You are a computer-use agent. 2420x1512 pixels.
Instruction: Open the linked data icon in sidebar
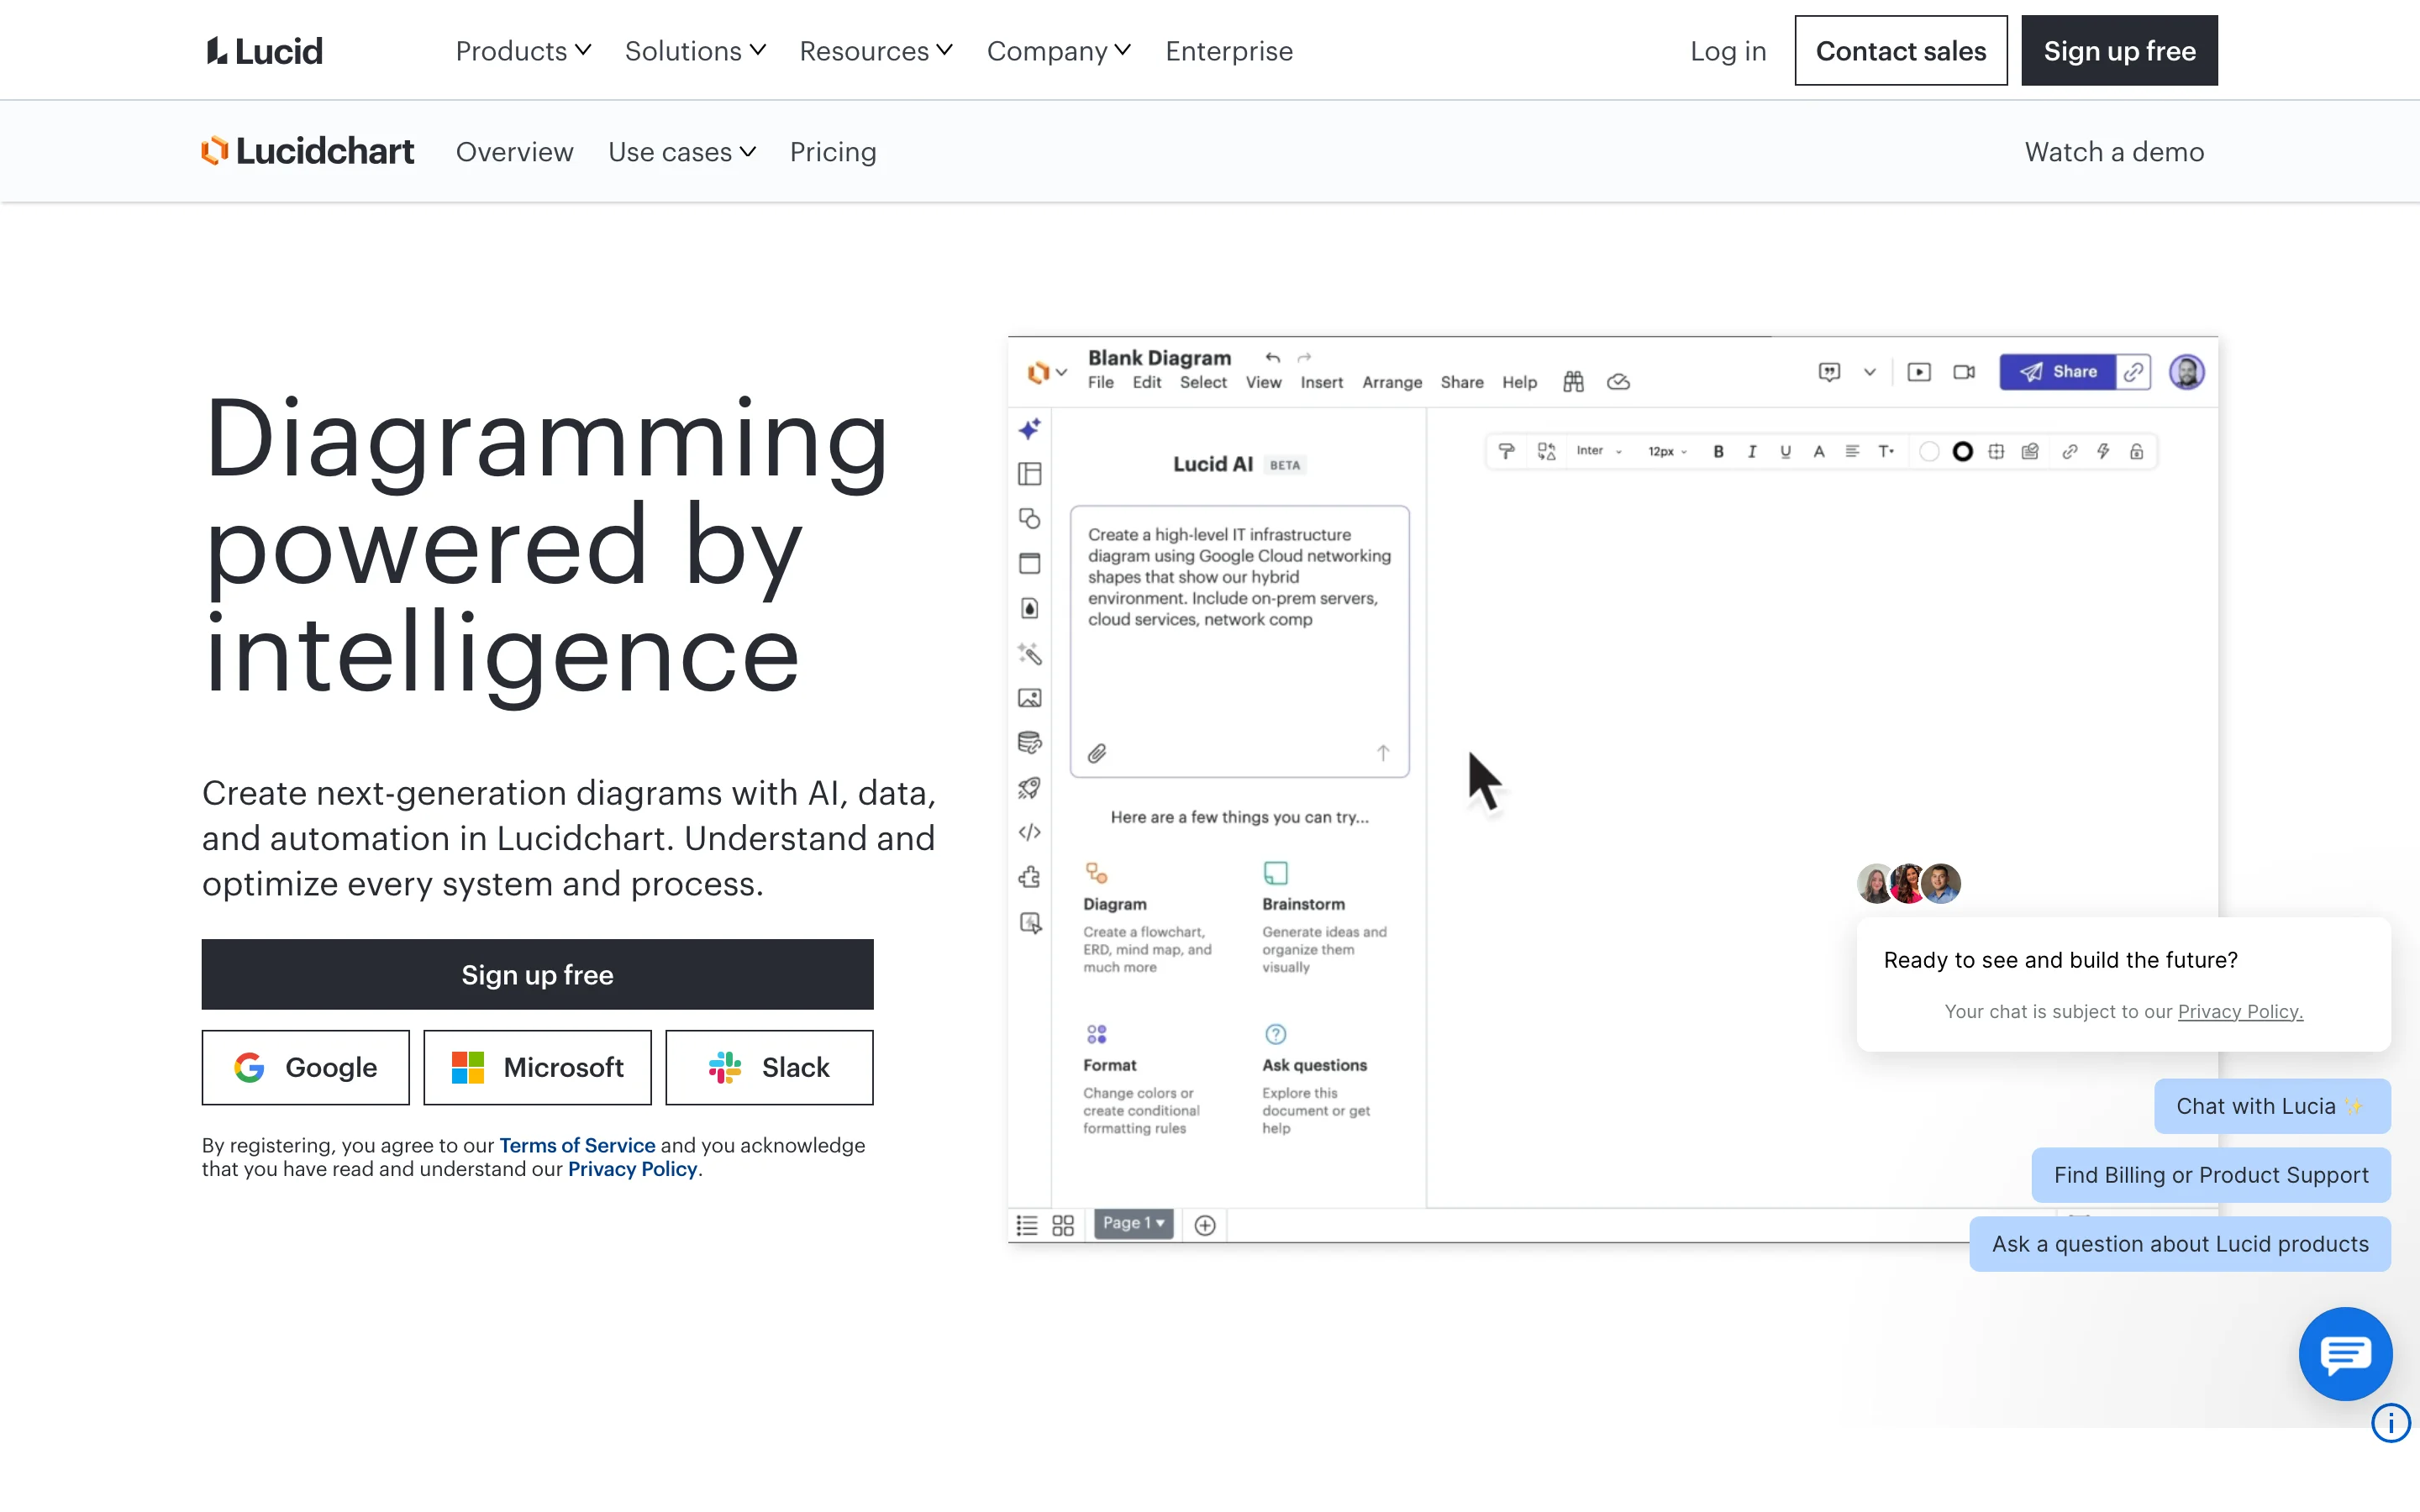point(1029,743)
